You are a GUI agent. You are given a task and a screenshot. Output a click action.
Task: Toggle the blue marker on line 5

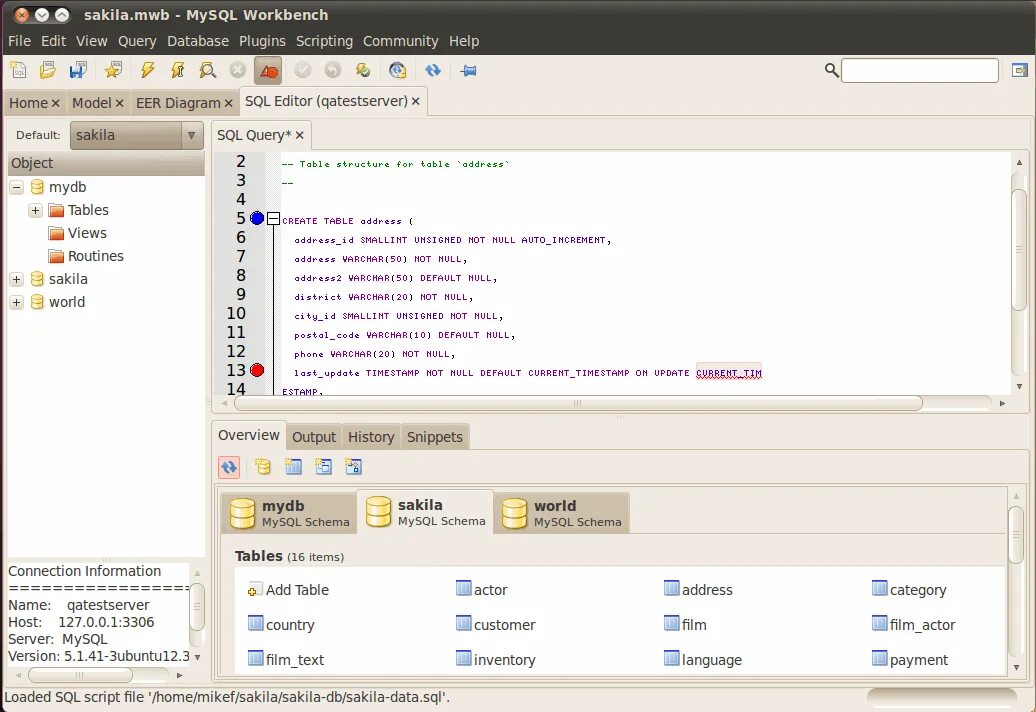pyautogui.click(x=257, y=218)
